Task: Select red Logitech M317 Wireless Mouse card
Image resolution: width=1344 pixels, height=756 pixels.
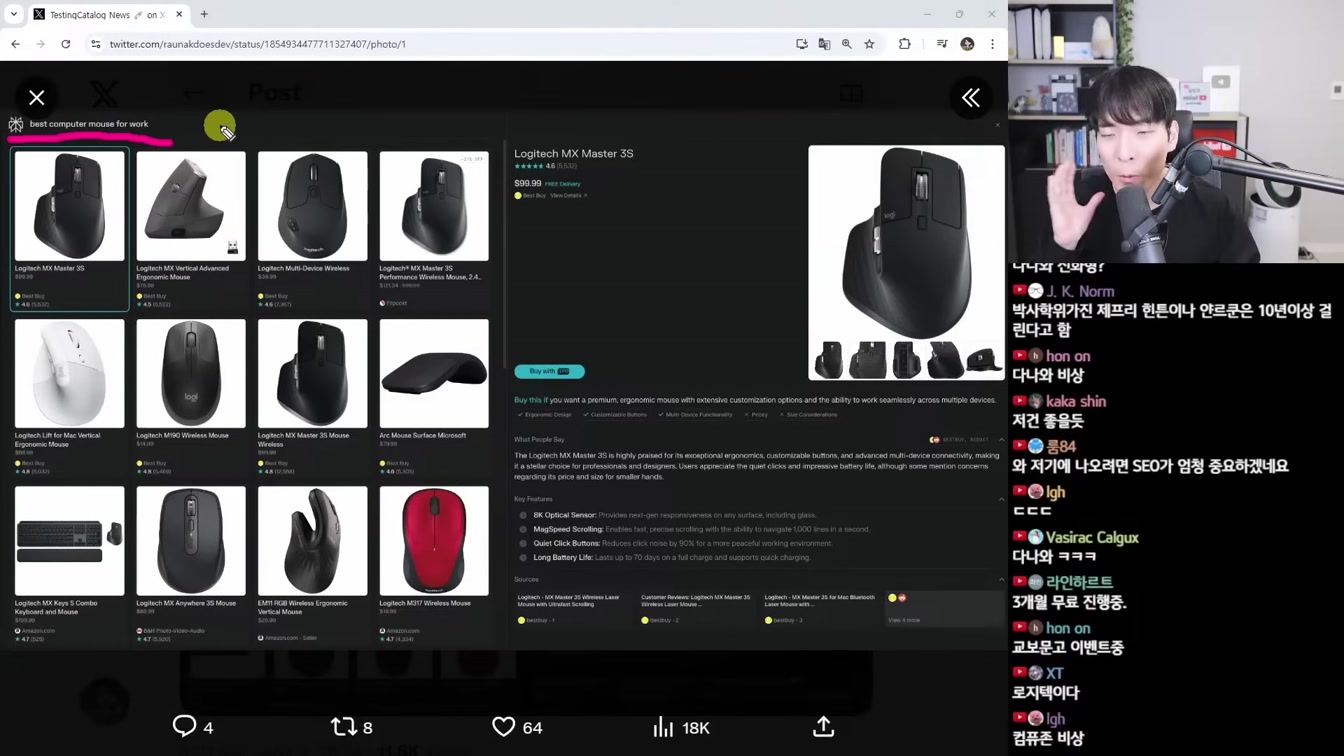Action: point(434,564)
